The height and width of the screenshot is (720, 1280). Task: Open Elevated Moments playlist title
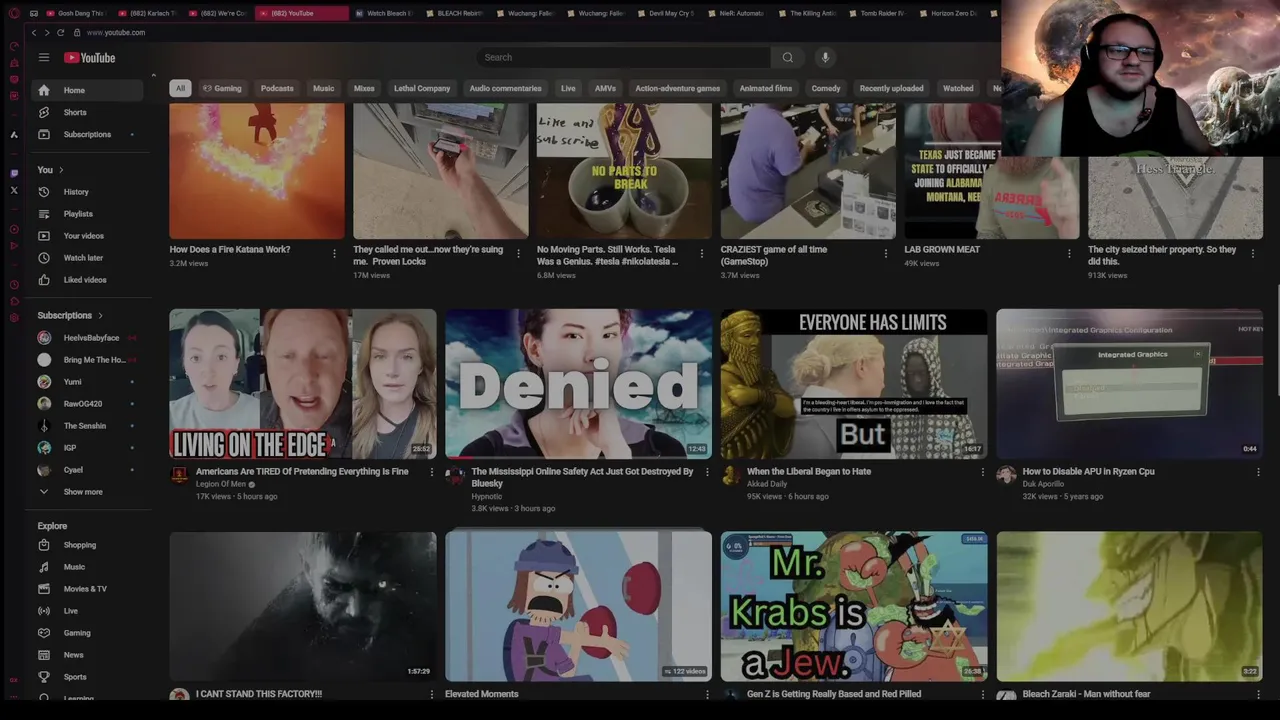click(482, 694)
